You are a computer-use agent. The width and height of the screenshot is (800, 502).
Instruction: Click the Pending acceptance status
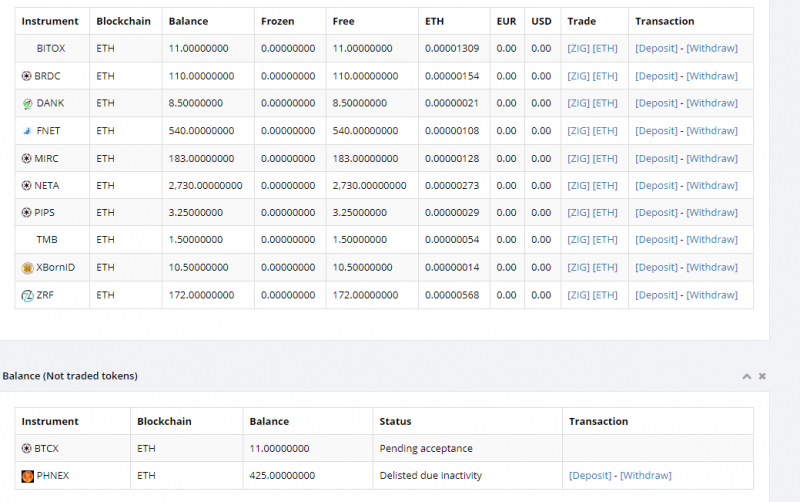click(426, 448)
